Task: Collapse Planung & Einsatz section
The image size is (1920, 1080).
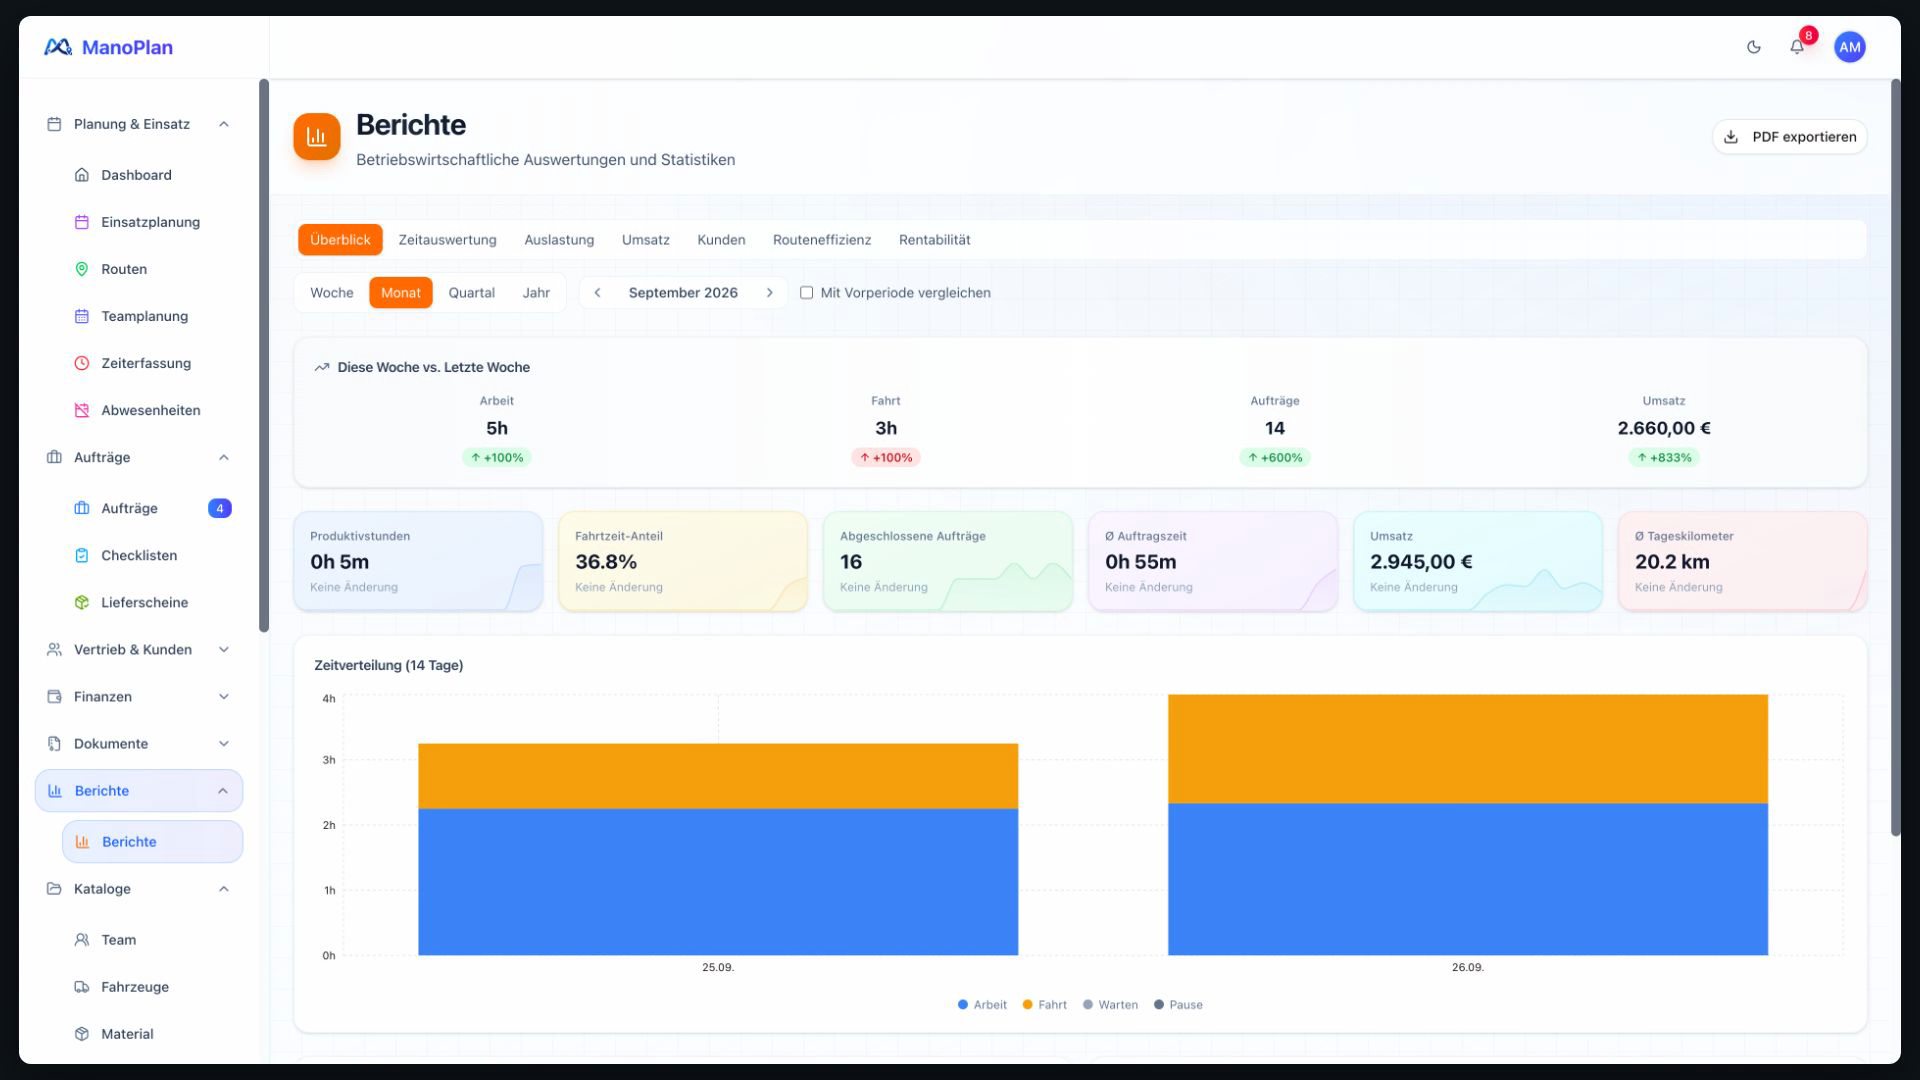Action: [x=139, y=124]
